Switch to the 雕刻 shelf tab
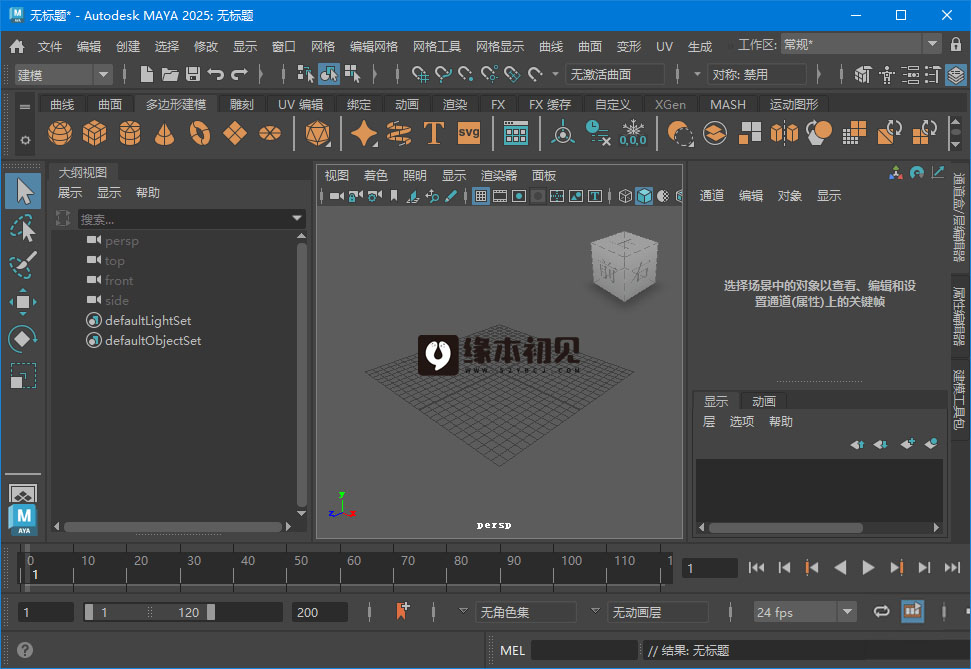Screen dimensions: 971x669 (x=242, y=105)
